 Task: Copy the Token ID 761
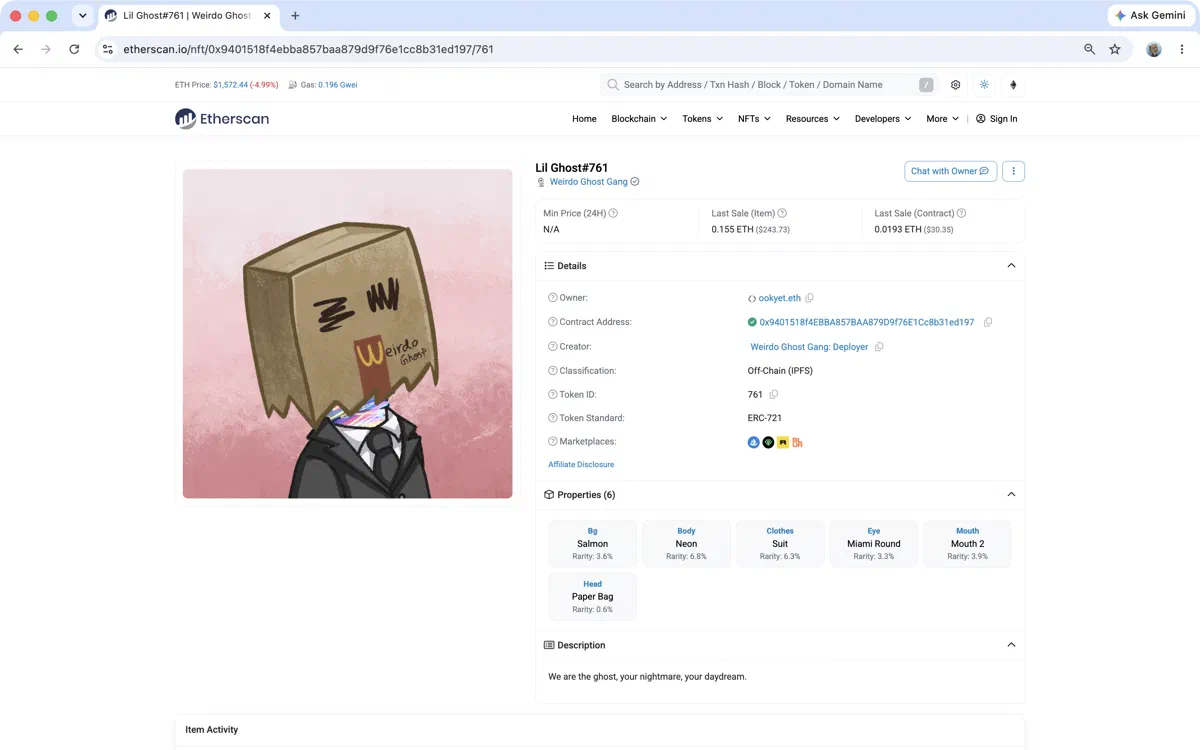click(773, 395)
